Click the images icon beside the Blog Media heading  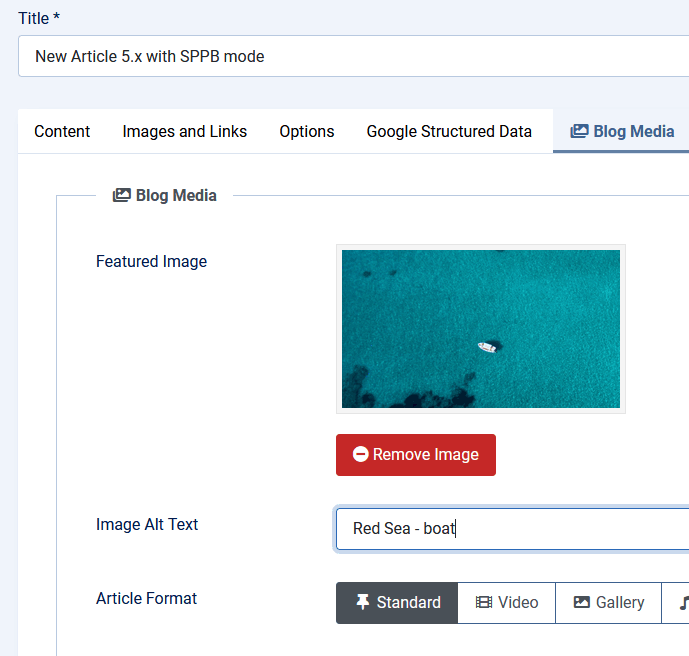tap(121, 196)
